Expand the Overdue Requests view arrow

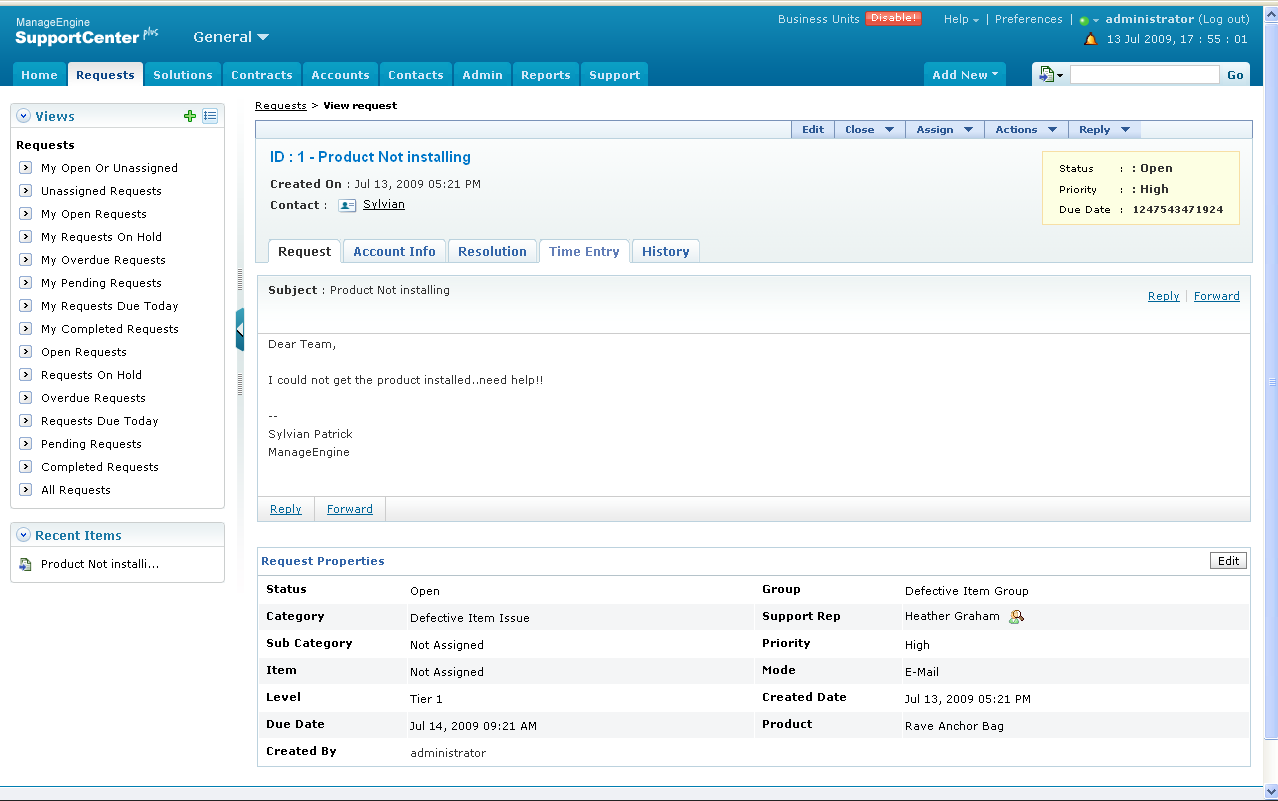(x=24, y=397)
